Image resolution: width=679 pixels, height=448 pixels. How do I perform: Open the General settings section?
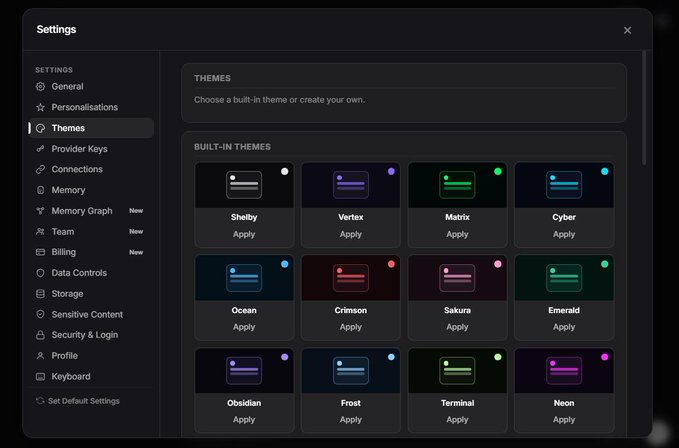click(x=91, y=87)
